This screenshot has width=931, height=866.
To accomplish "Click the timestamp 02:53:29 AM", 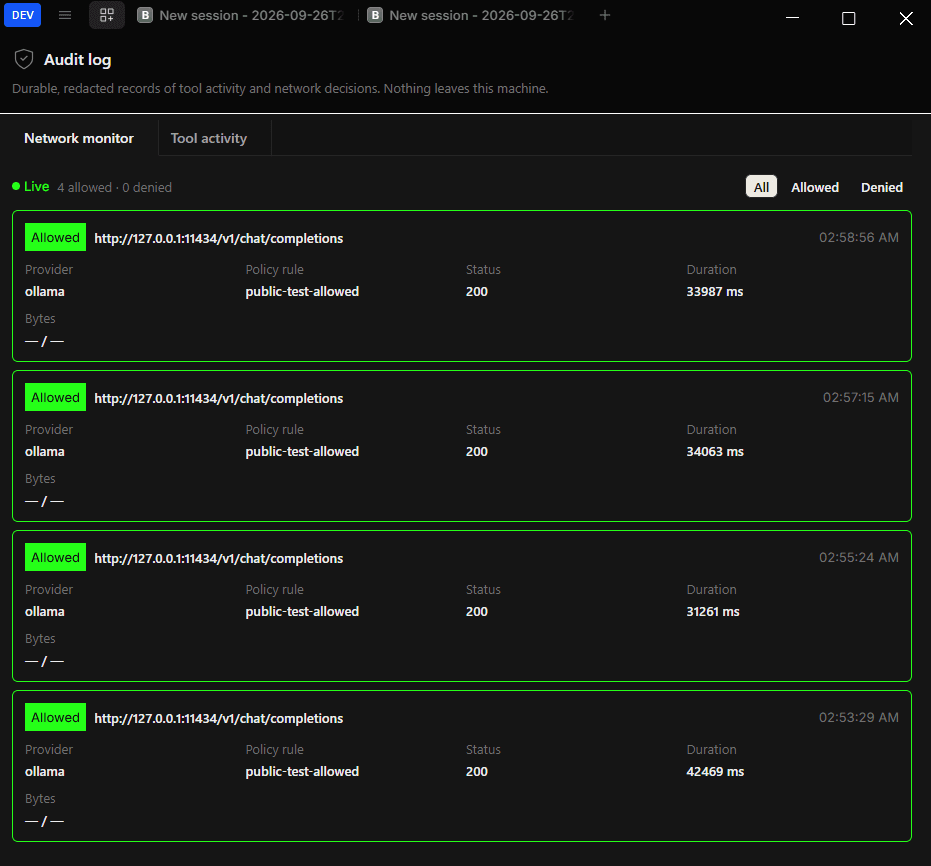I will (859, 718).
